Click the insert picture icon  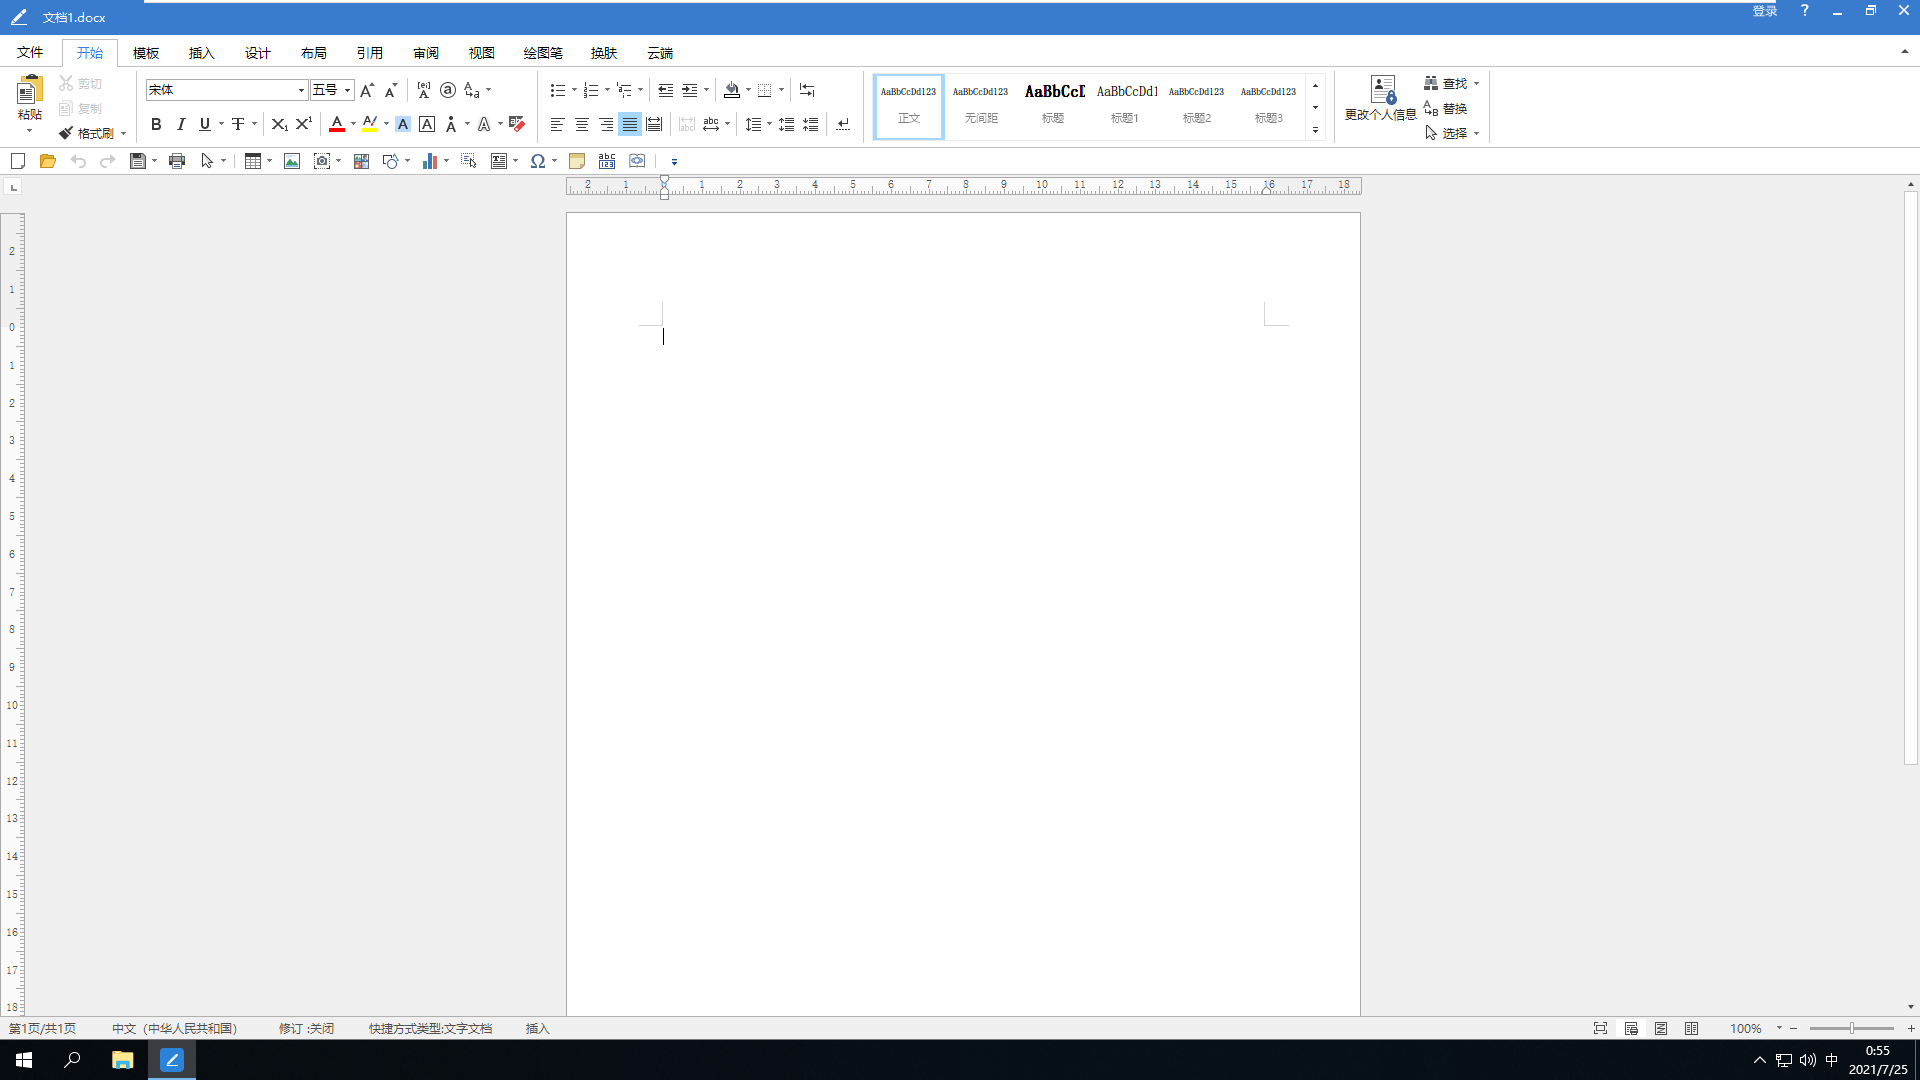point(292,161)
